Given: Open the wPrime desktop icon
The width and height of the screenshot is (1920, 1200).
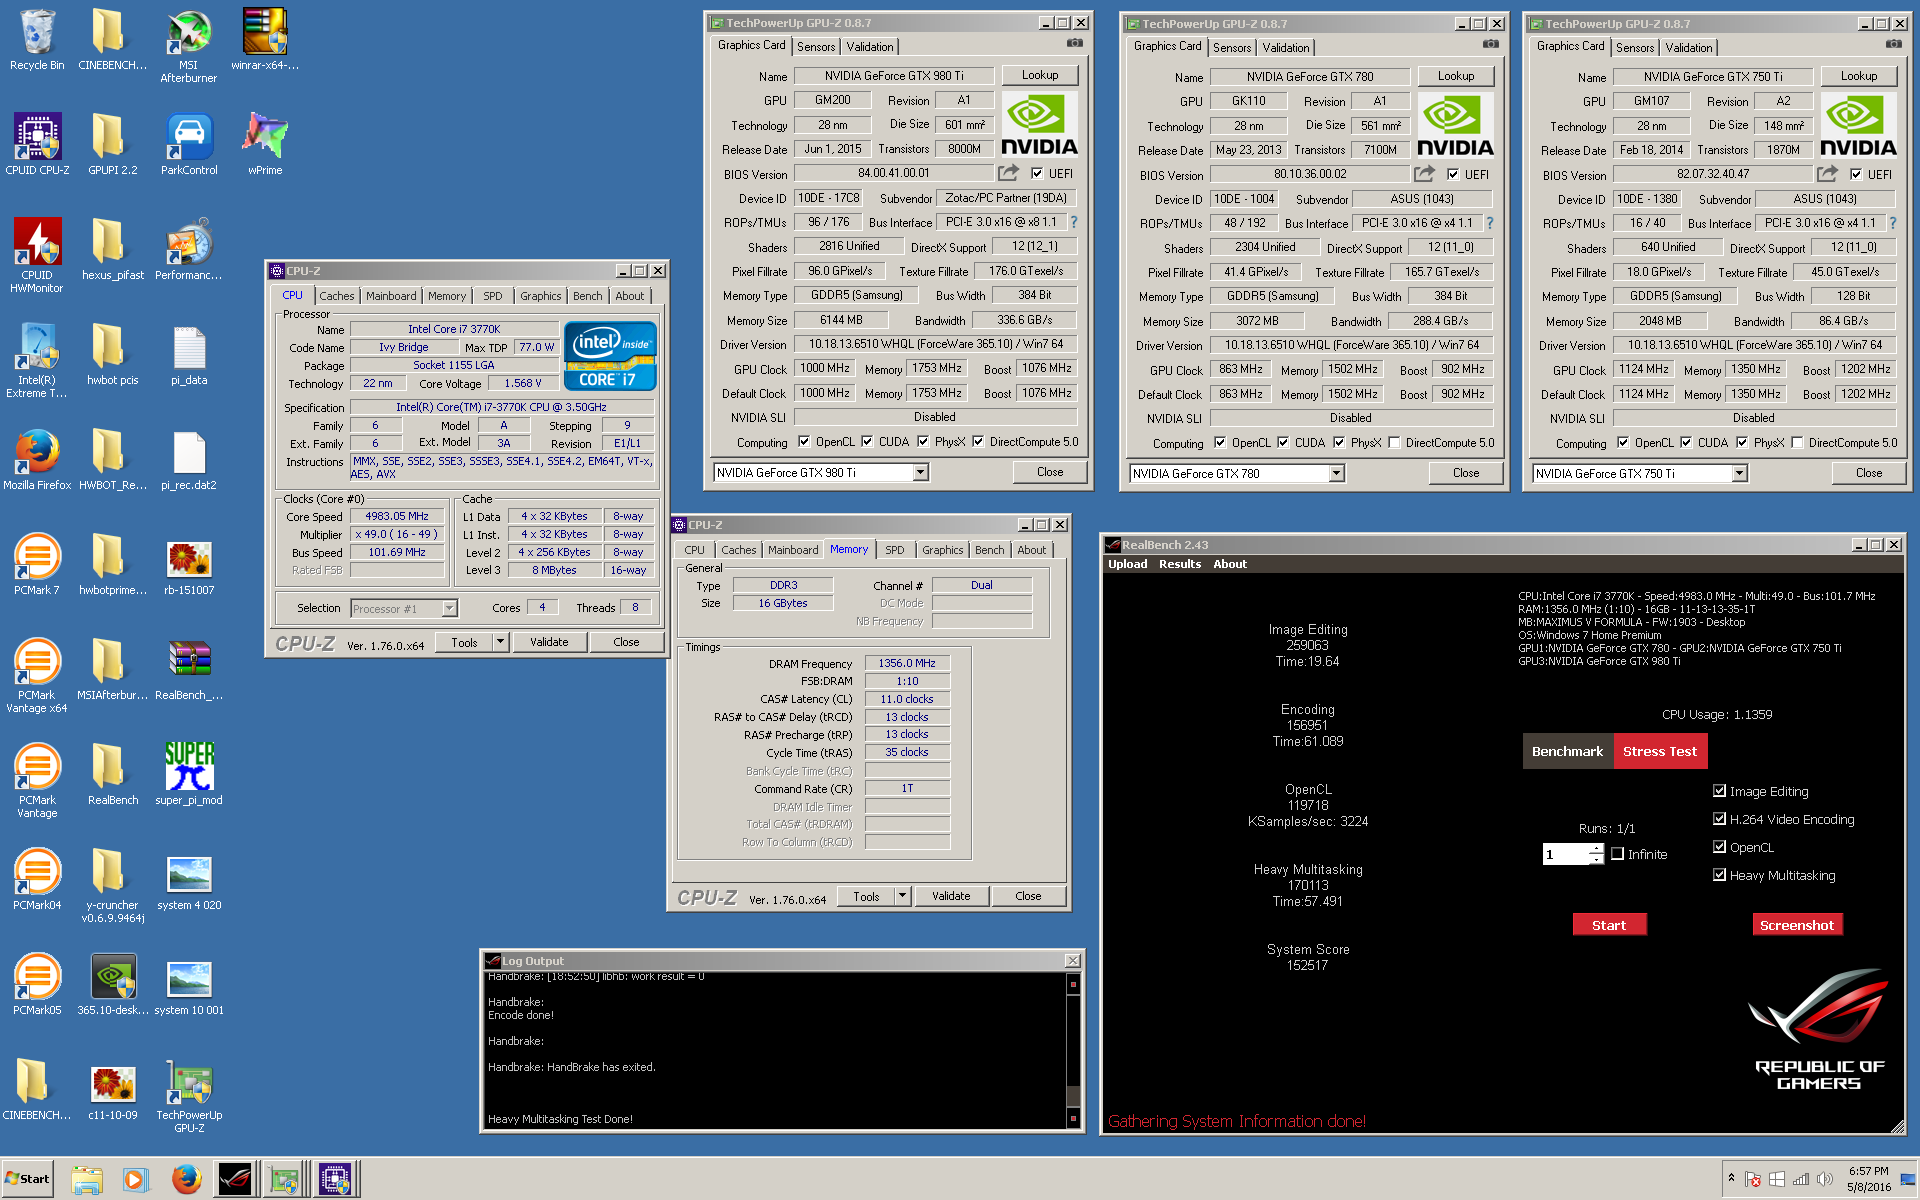Looking at the screenshot, I should click(265, 145).
